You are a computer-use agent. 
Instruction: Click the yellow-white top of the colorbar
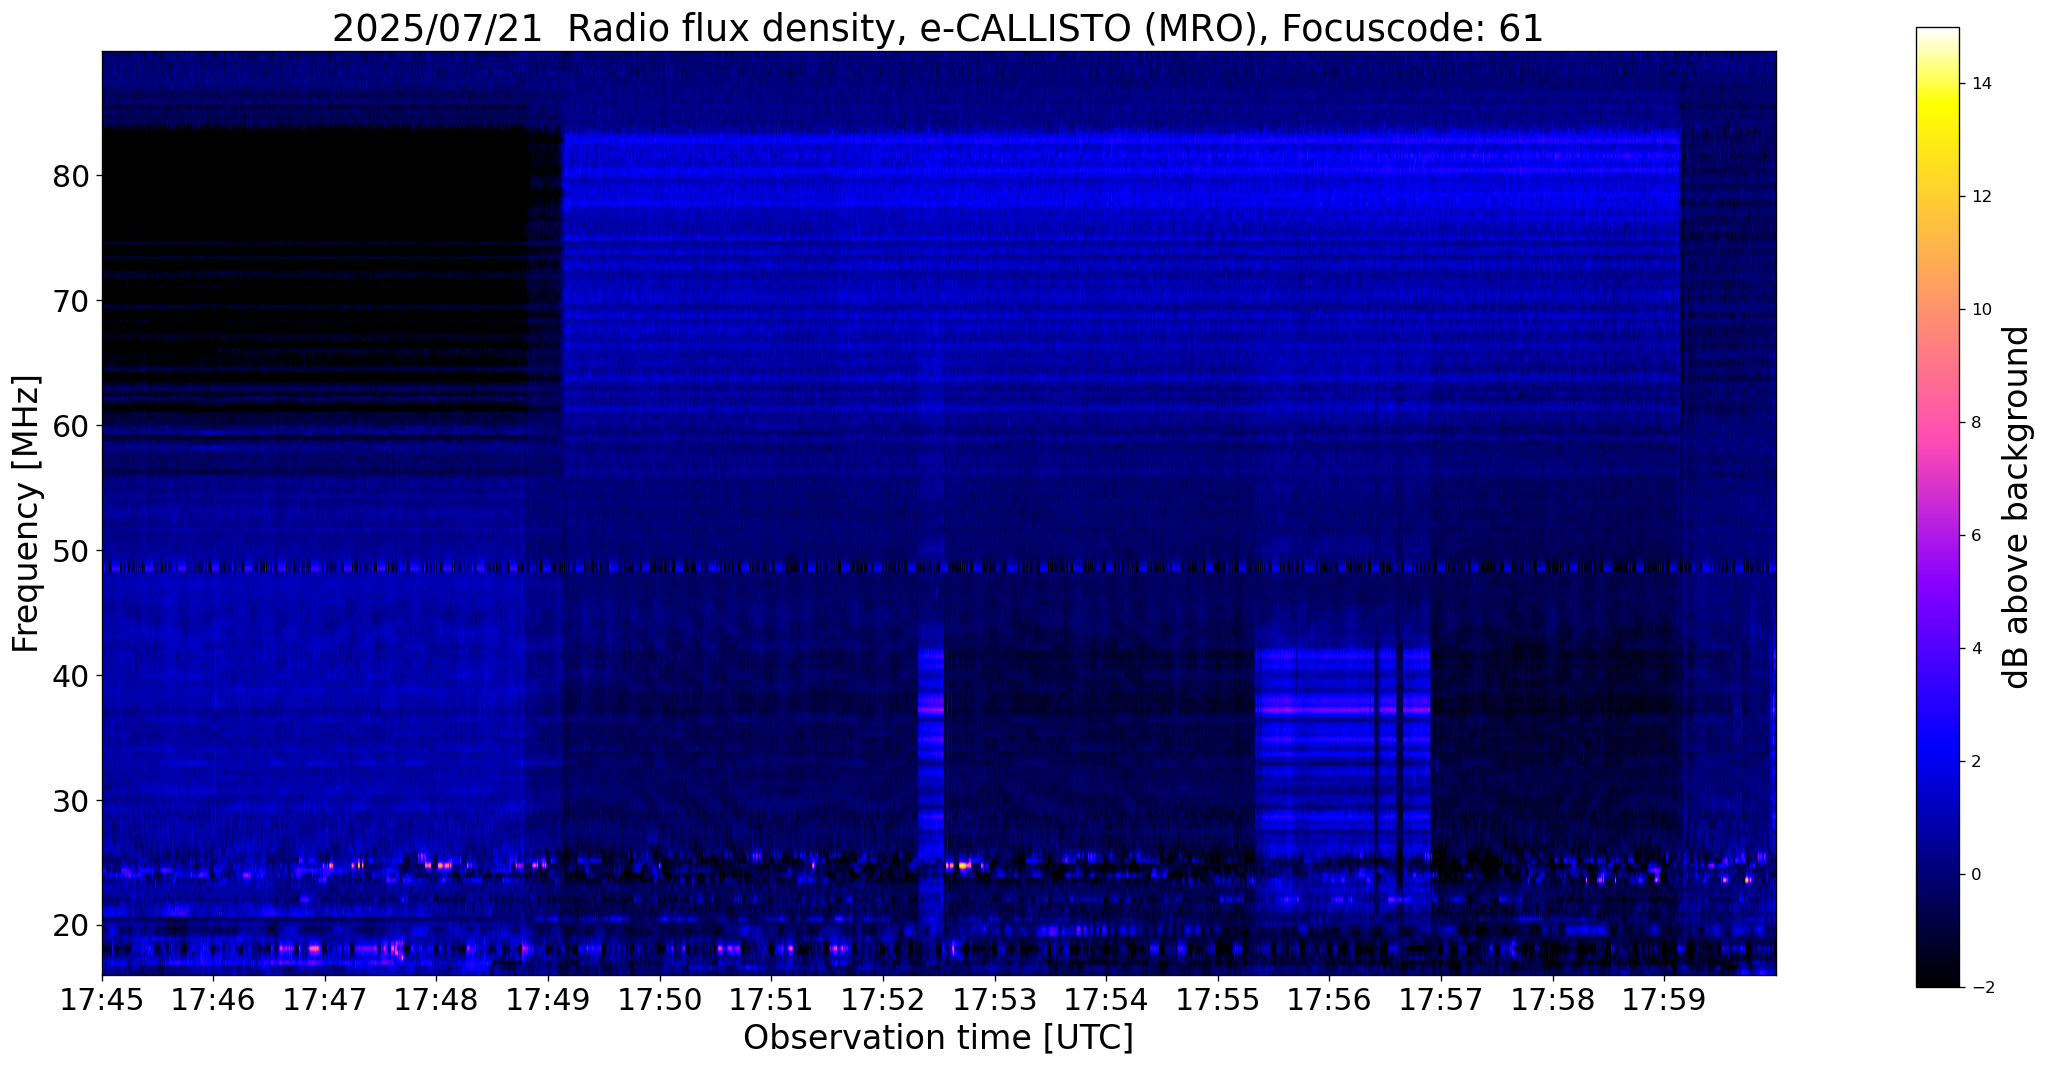click(x=1937, y=60)
